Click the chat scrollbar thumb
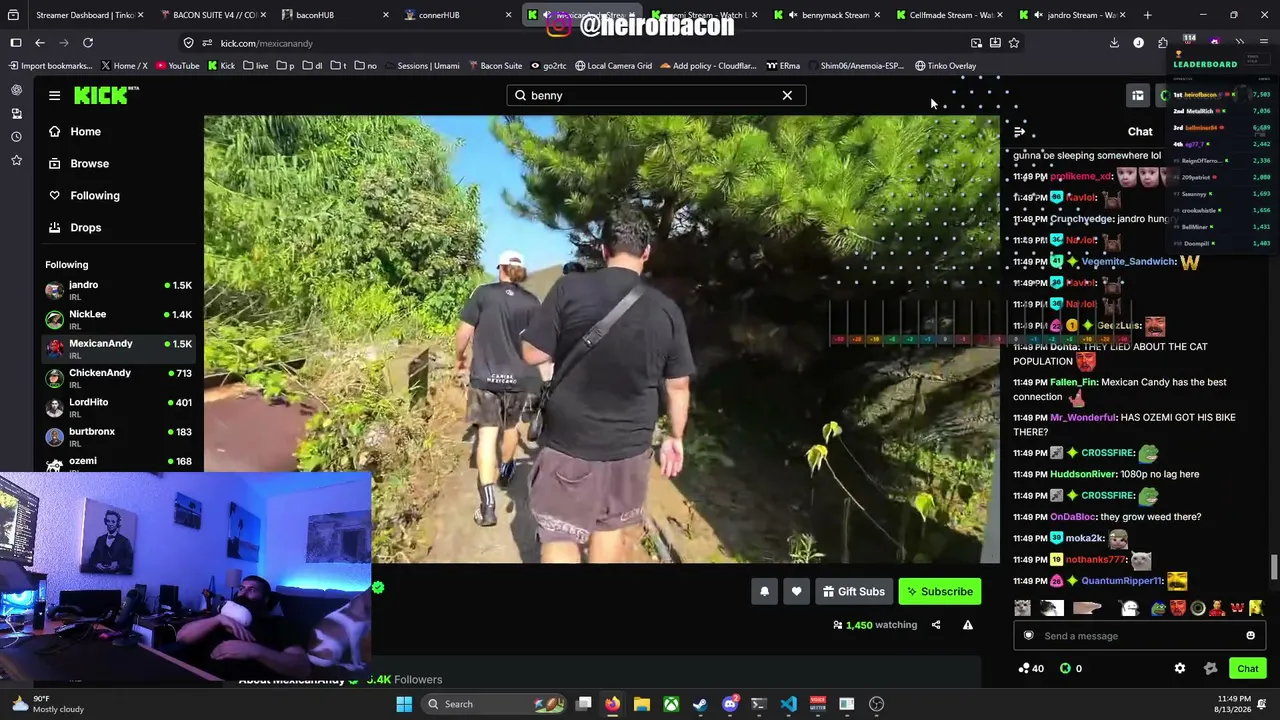1280x720 pixels. tap(1273, 567)
